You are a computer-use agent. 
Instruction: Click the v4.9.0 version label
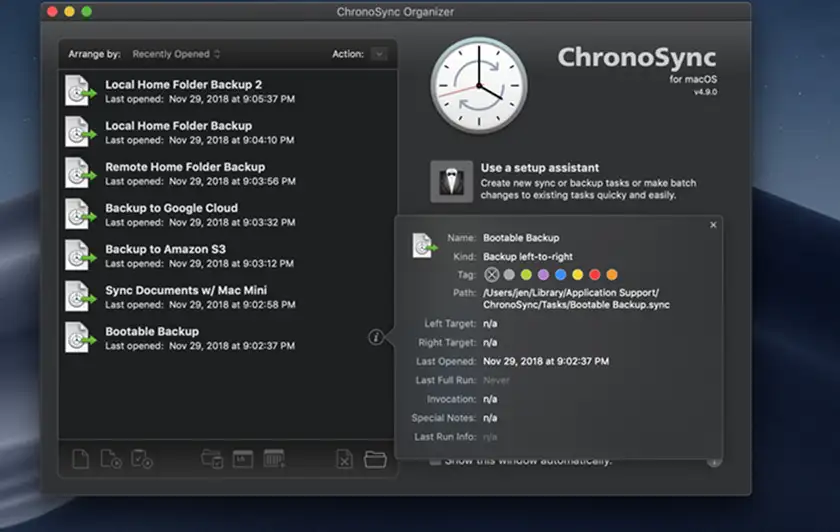(706, 92)
